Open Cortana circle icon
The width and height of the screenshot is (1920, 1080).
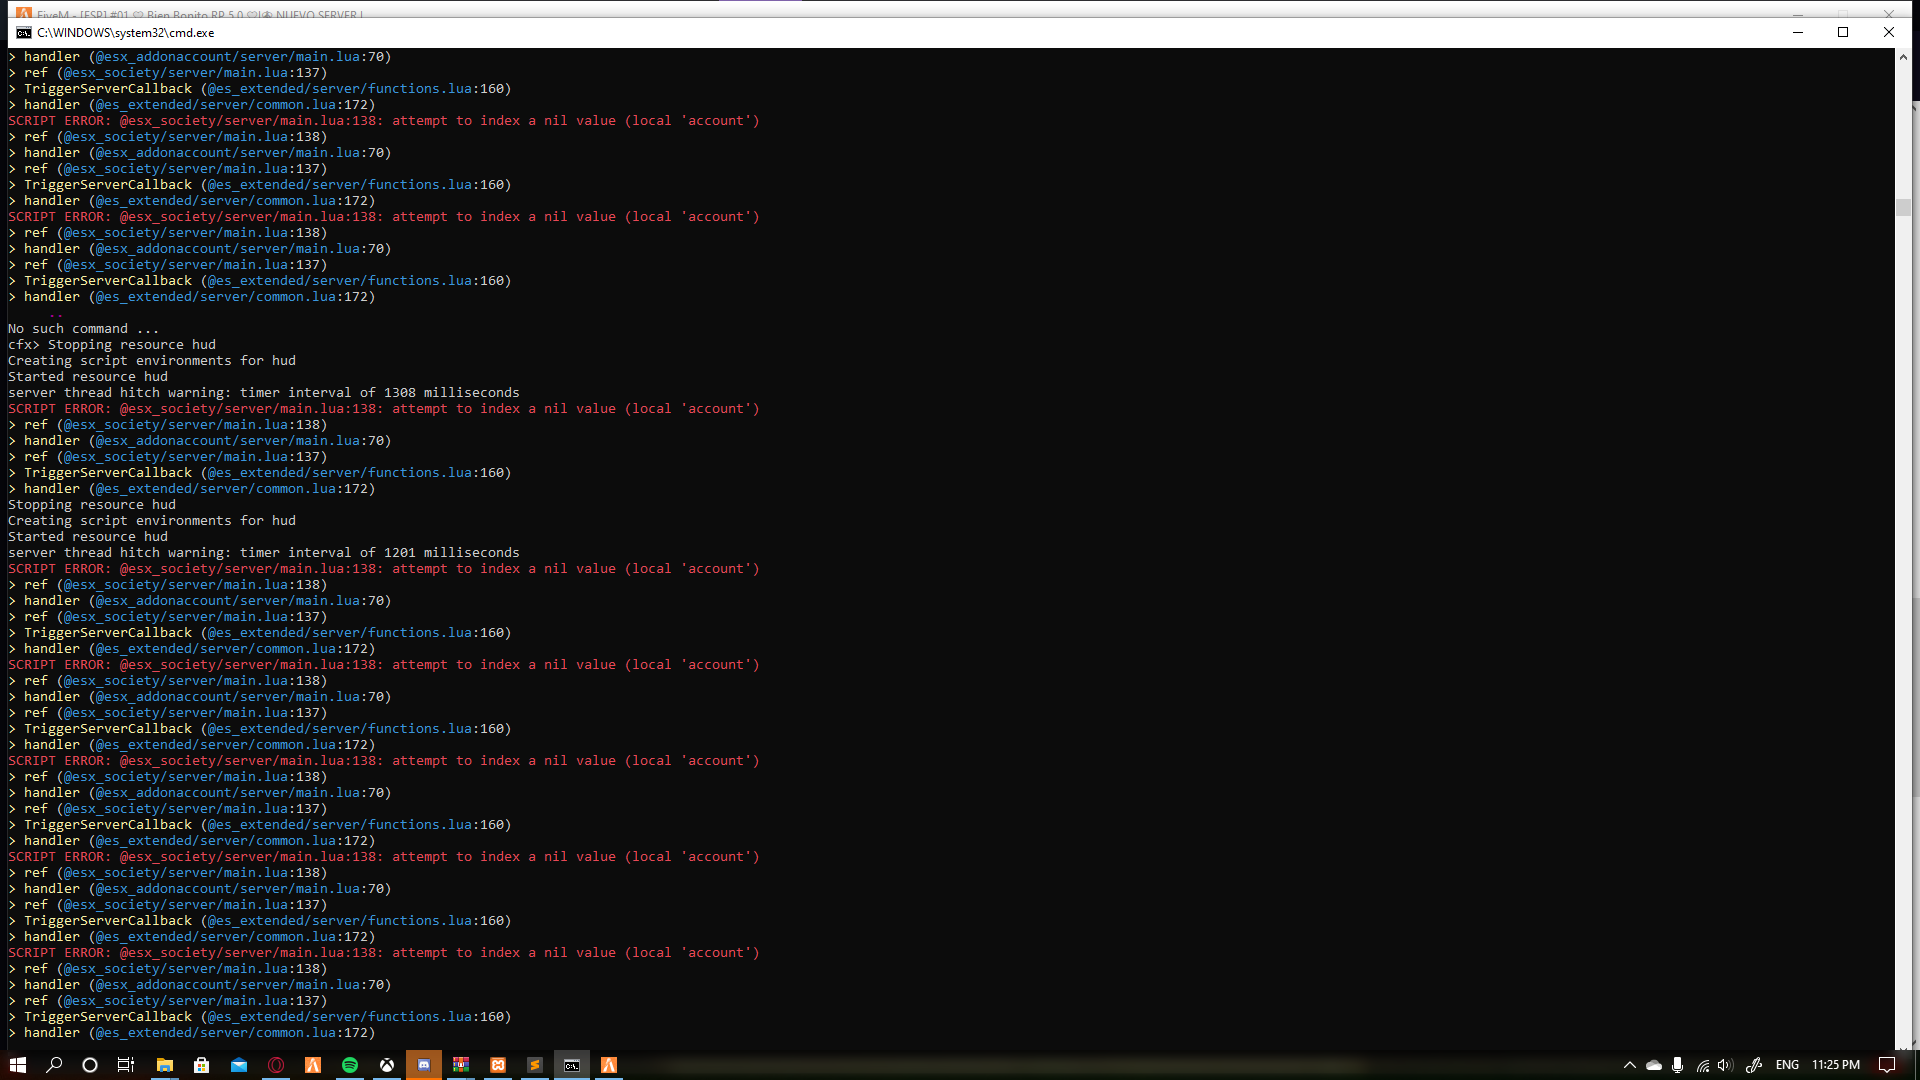point(90,1065)
